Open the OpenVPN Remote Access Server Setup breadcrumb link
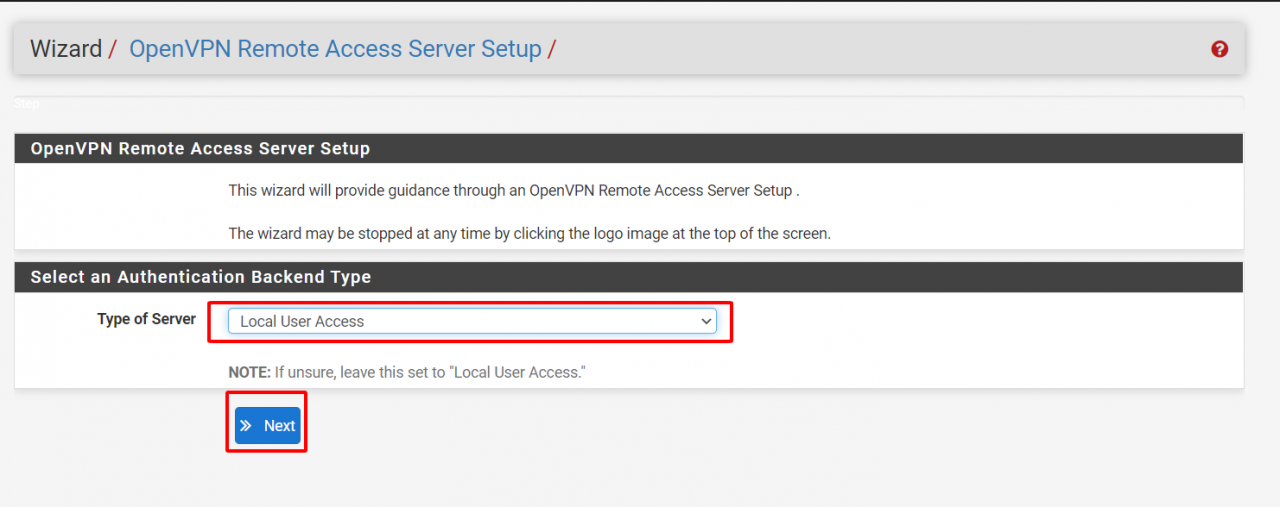The image size is (1280, 507). pyautogui.click(x=335, y=49)
